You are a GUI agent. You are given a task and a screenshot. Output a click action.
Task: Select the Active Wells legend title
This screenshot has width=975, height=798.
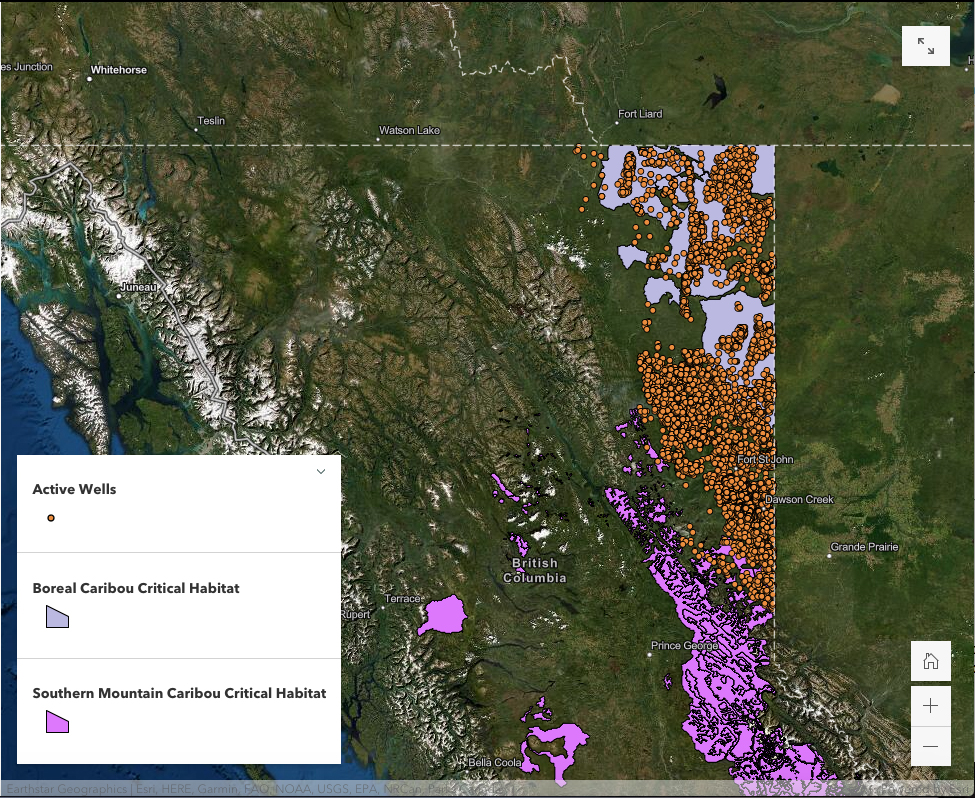[74, 489]
